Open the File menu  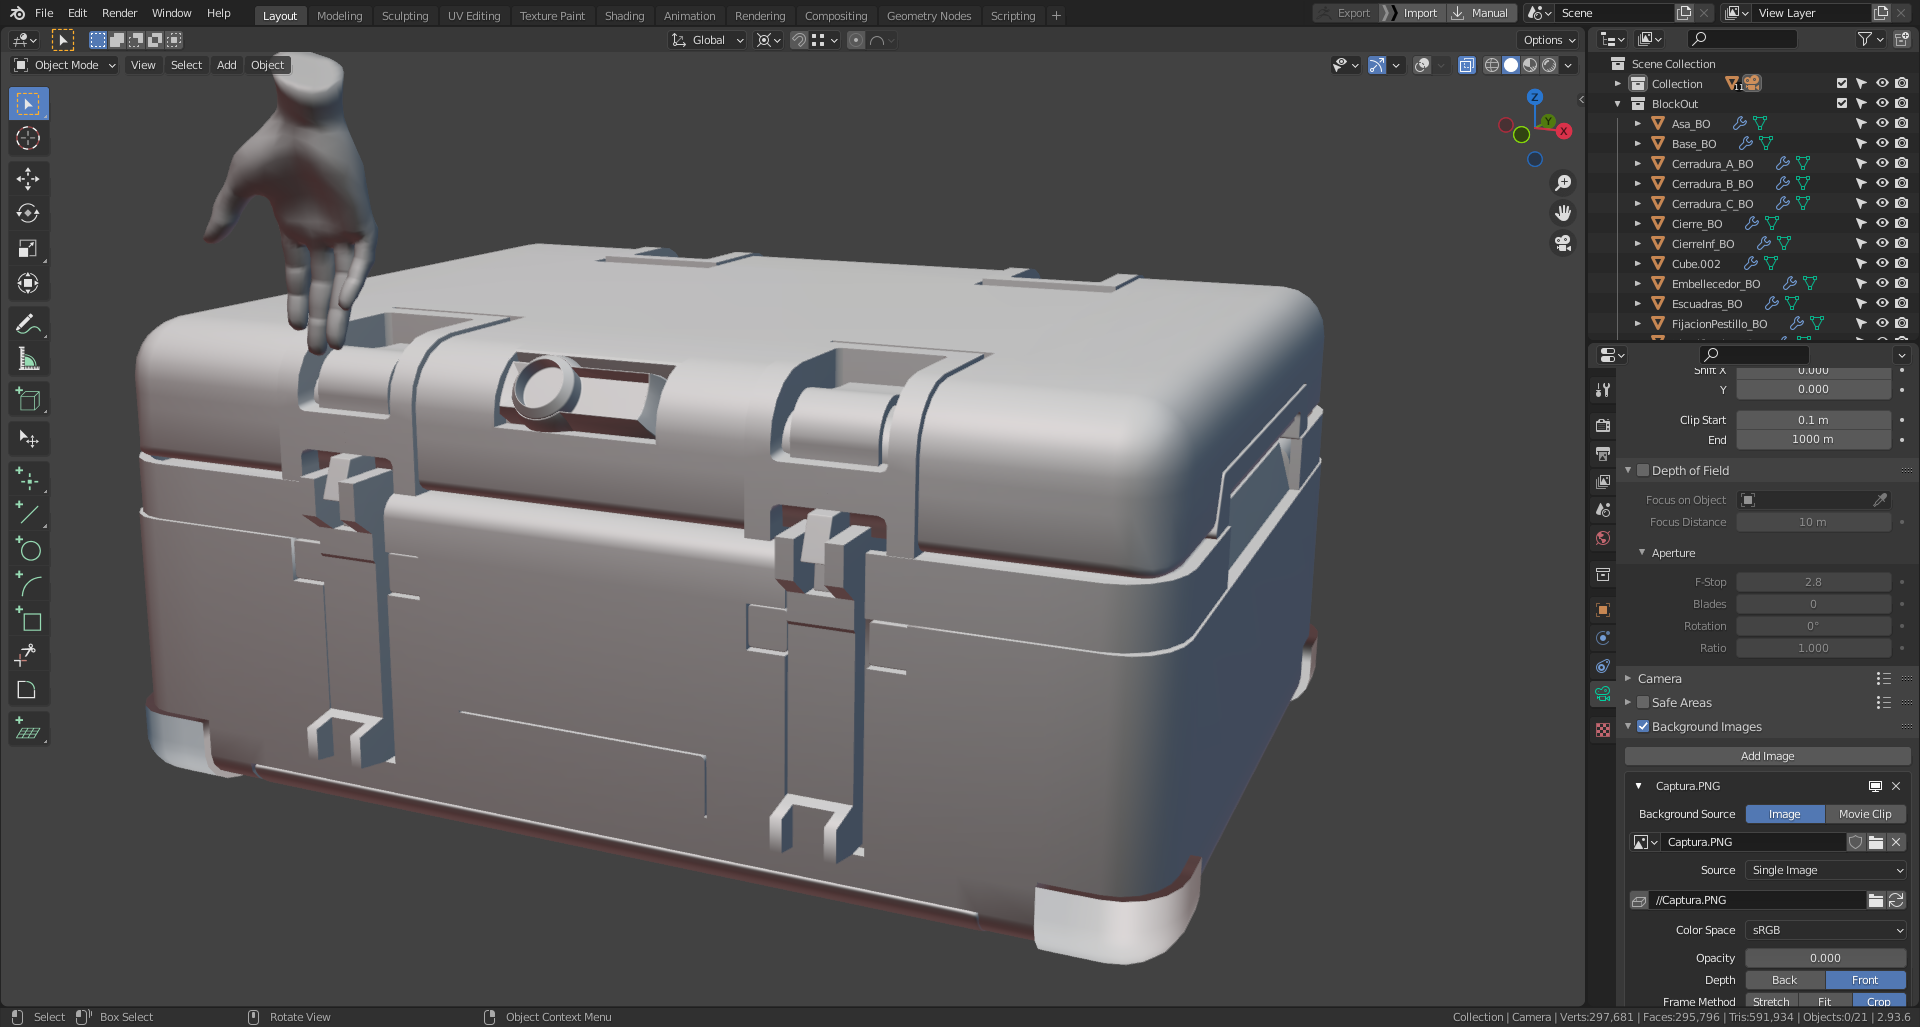(x=44, y=13)
